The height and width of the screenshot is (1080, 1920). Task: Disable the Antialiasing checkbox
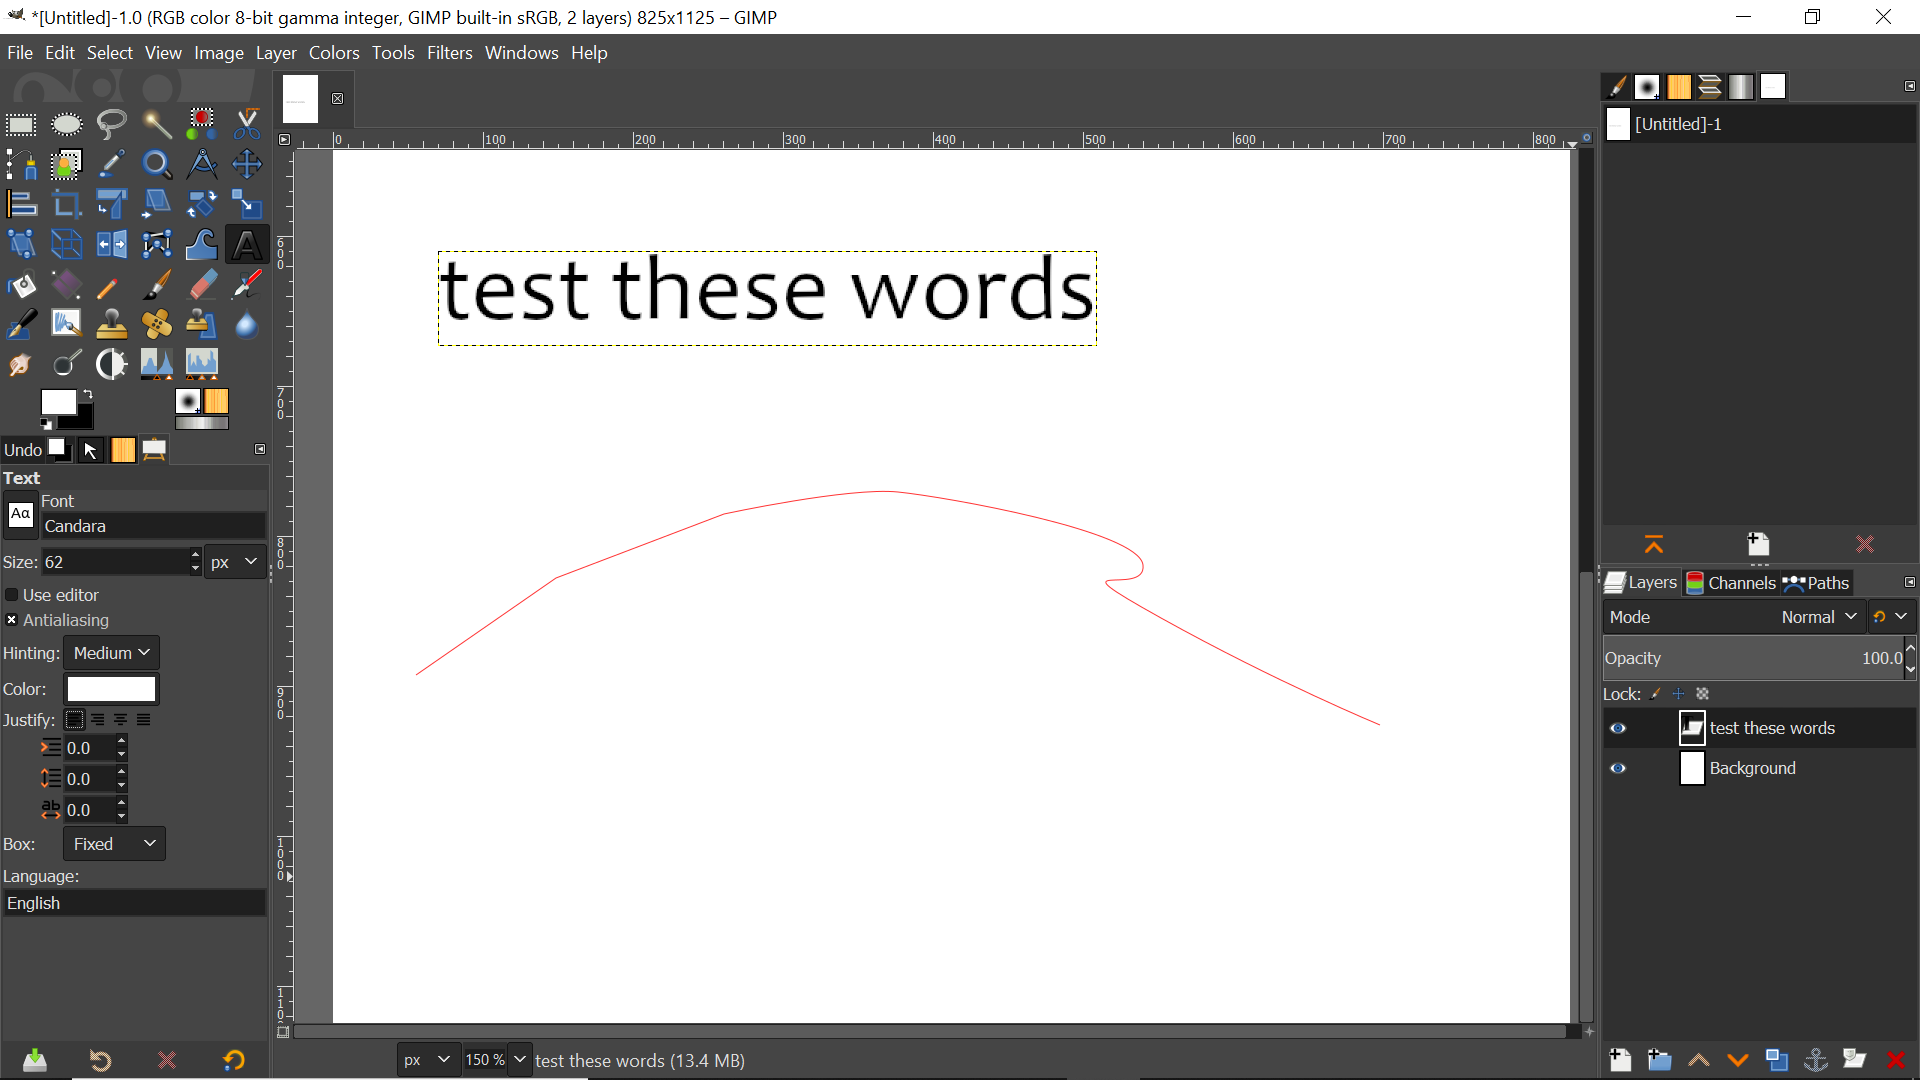point(12,620)
